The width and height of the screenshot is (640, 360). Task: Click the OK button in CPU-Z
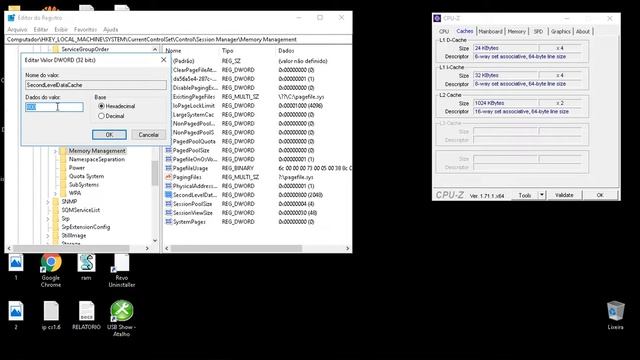coord(600,195)
